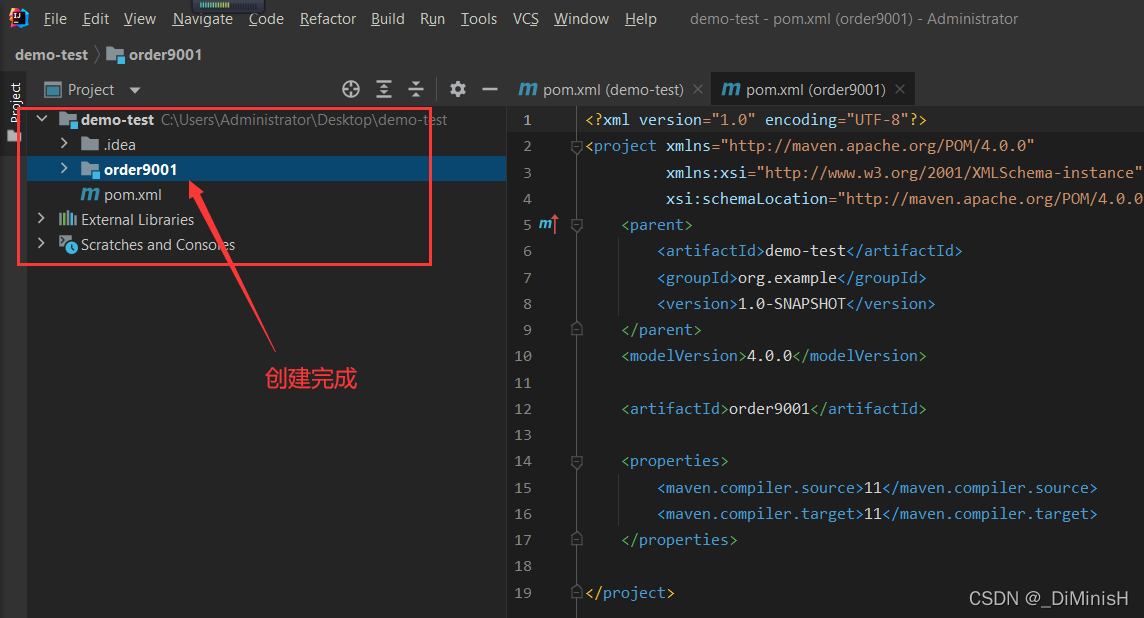
Task: Close the pom.xml (demo-test) tab
Action: click(698, 89)
